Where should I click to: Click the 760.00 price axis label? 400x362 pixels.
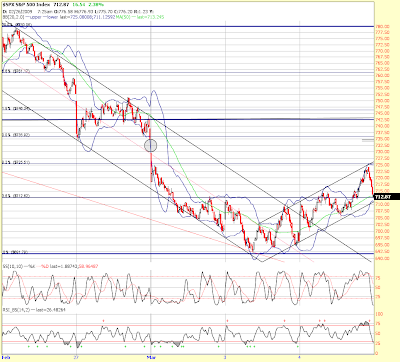click(x=383, y=76)
